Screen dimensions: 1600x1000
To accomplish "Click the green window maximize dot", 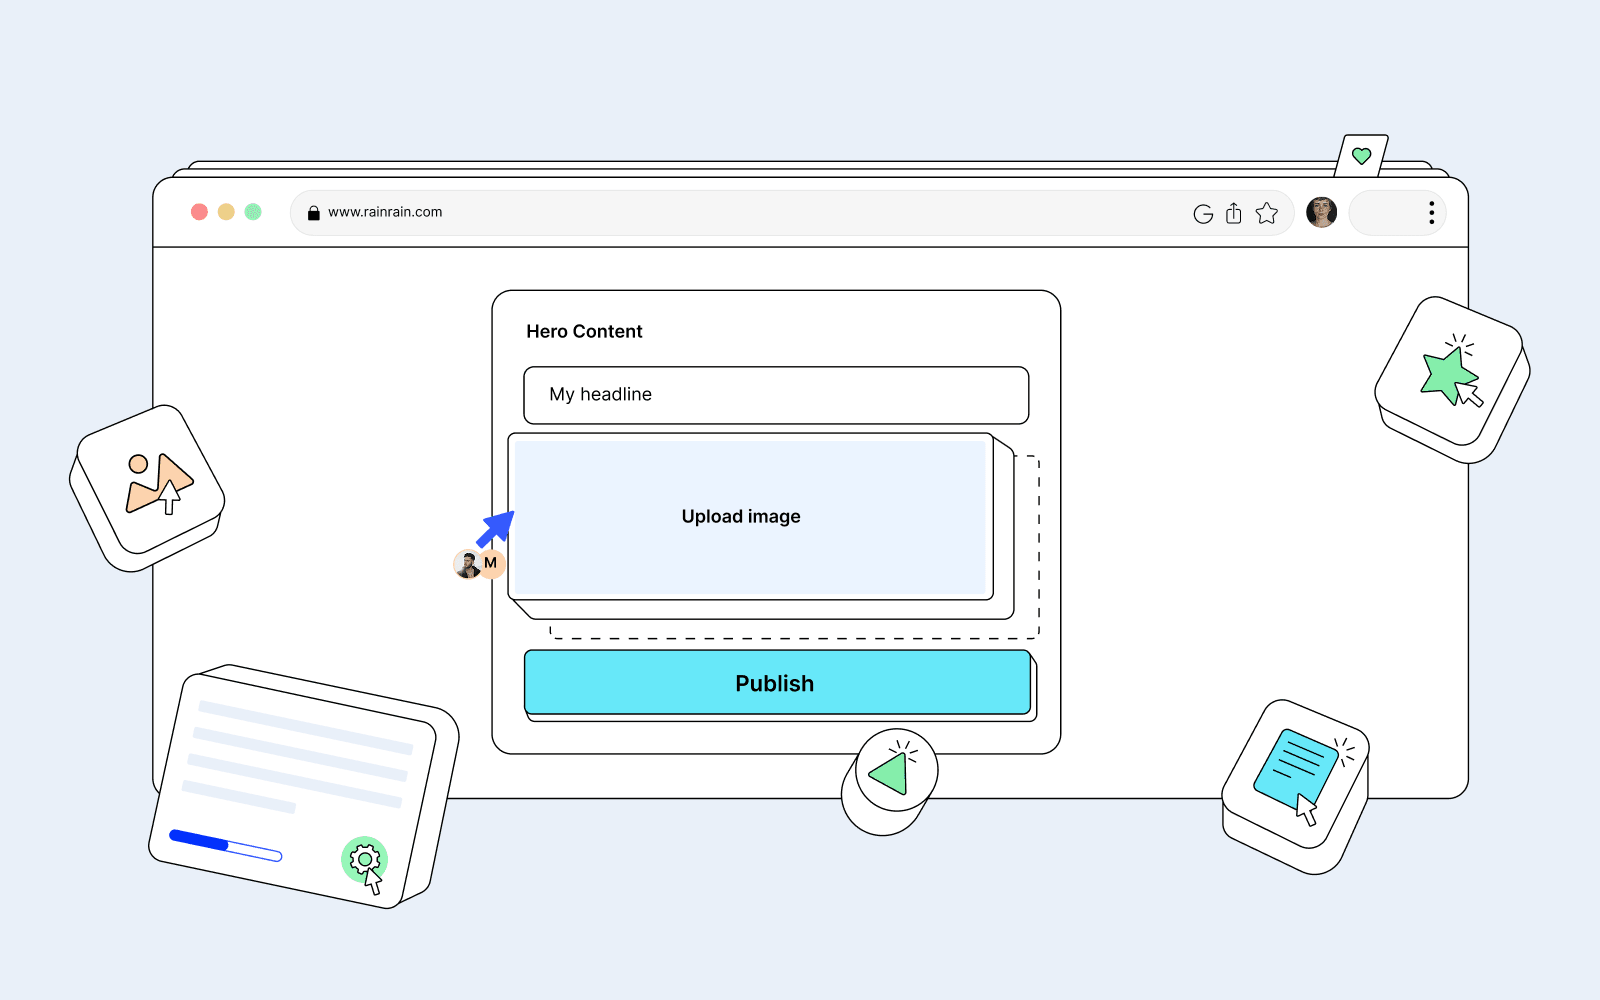I will click(253, 212).
